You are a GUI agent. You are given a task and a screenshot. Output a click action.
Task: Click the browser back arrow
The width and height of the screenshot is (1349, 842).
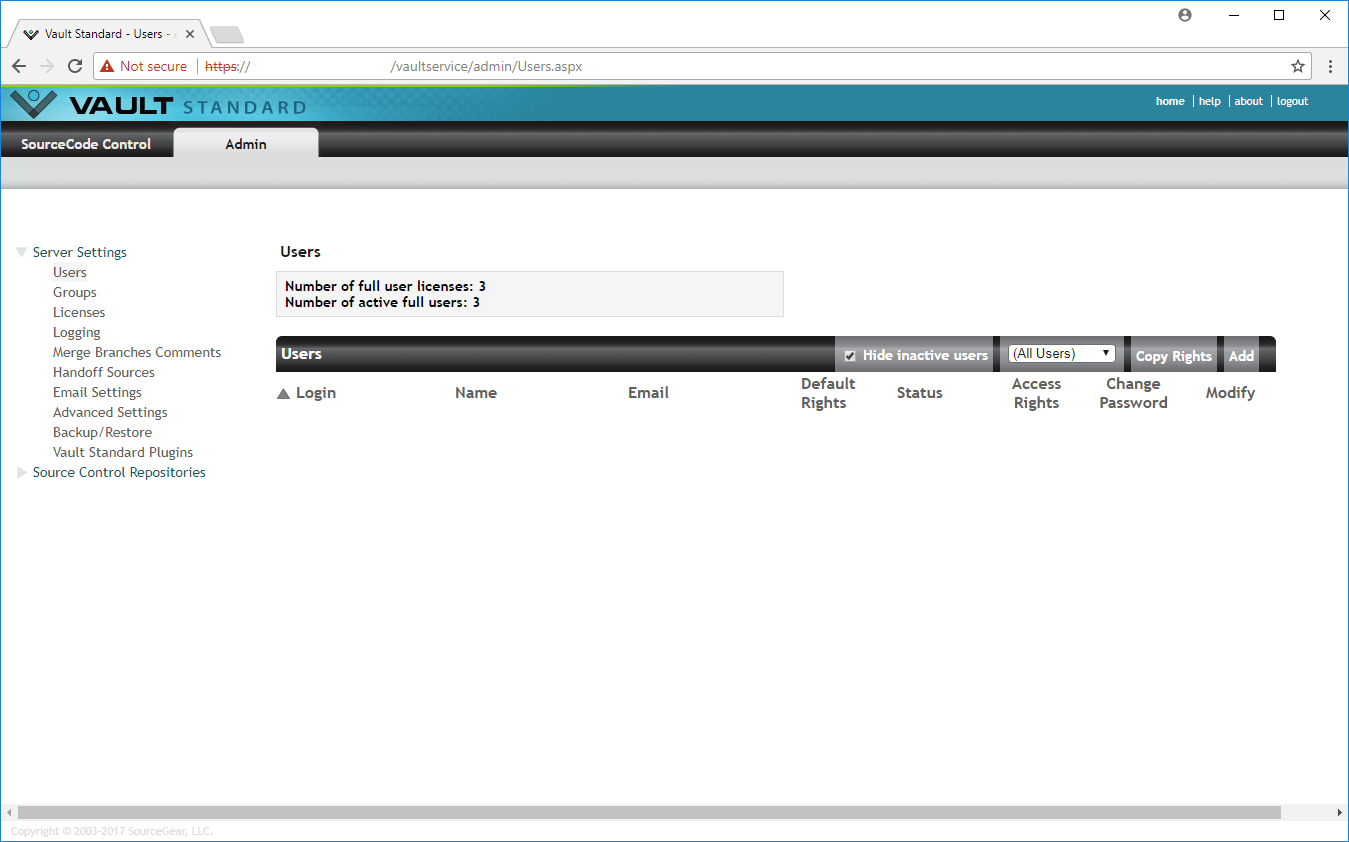[19, 66]
